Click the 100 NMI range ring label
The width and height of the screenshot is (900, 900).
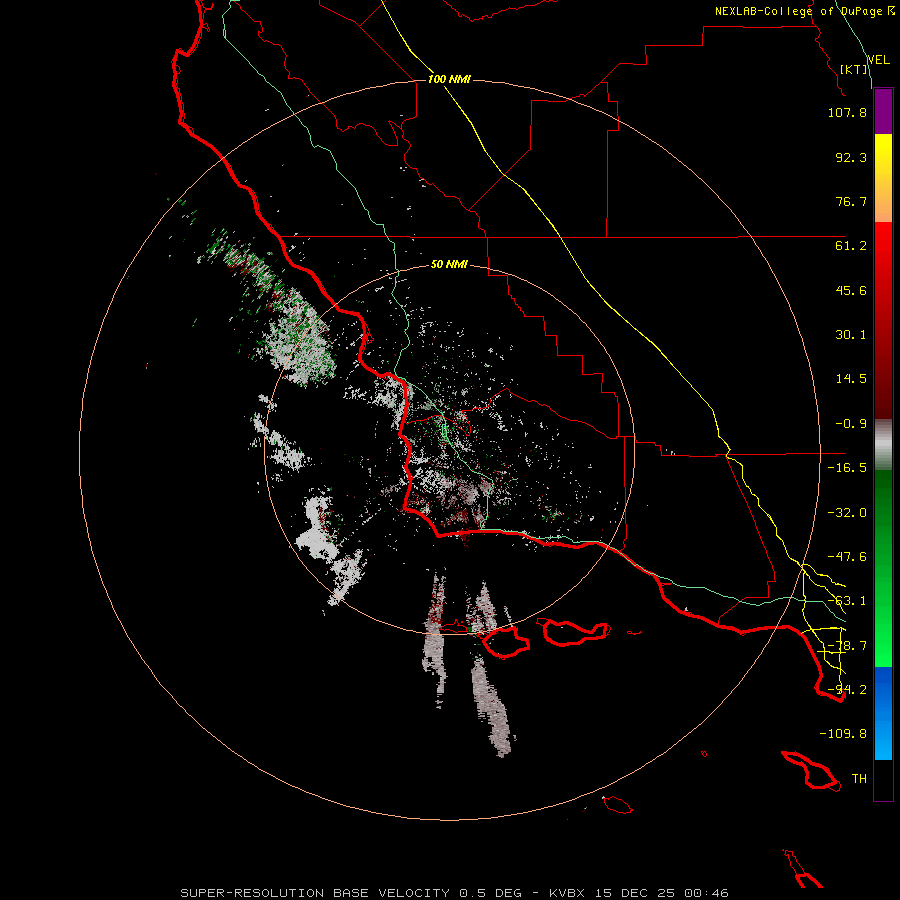pos(449,79)
